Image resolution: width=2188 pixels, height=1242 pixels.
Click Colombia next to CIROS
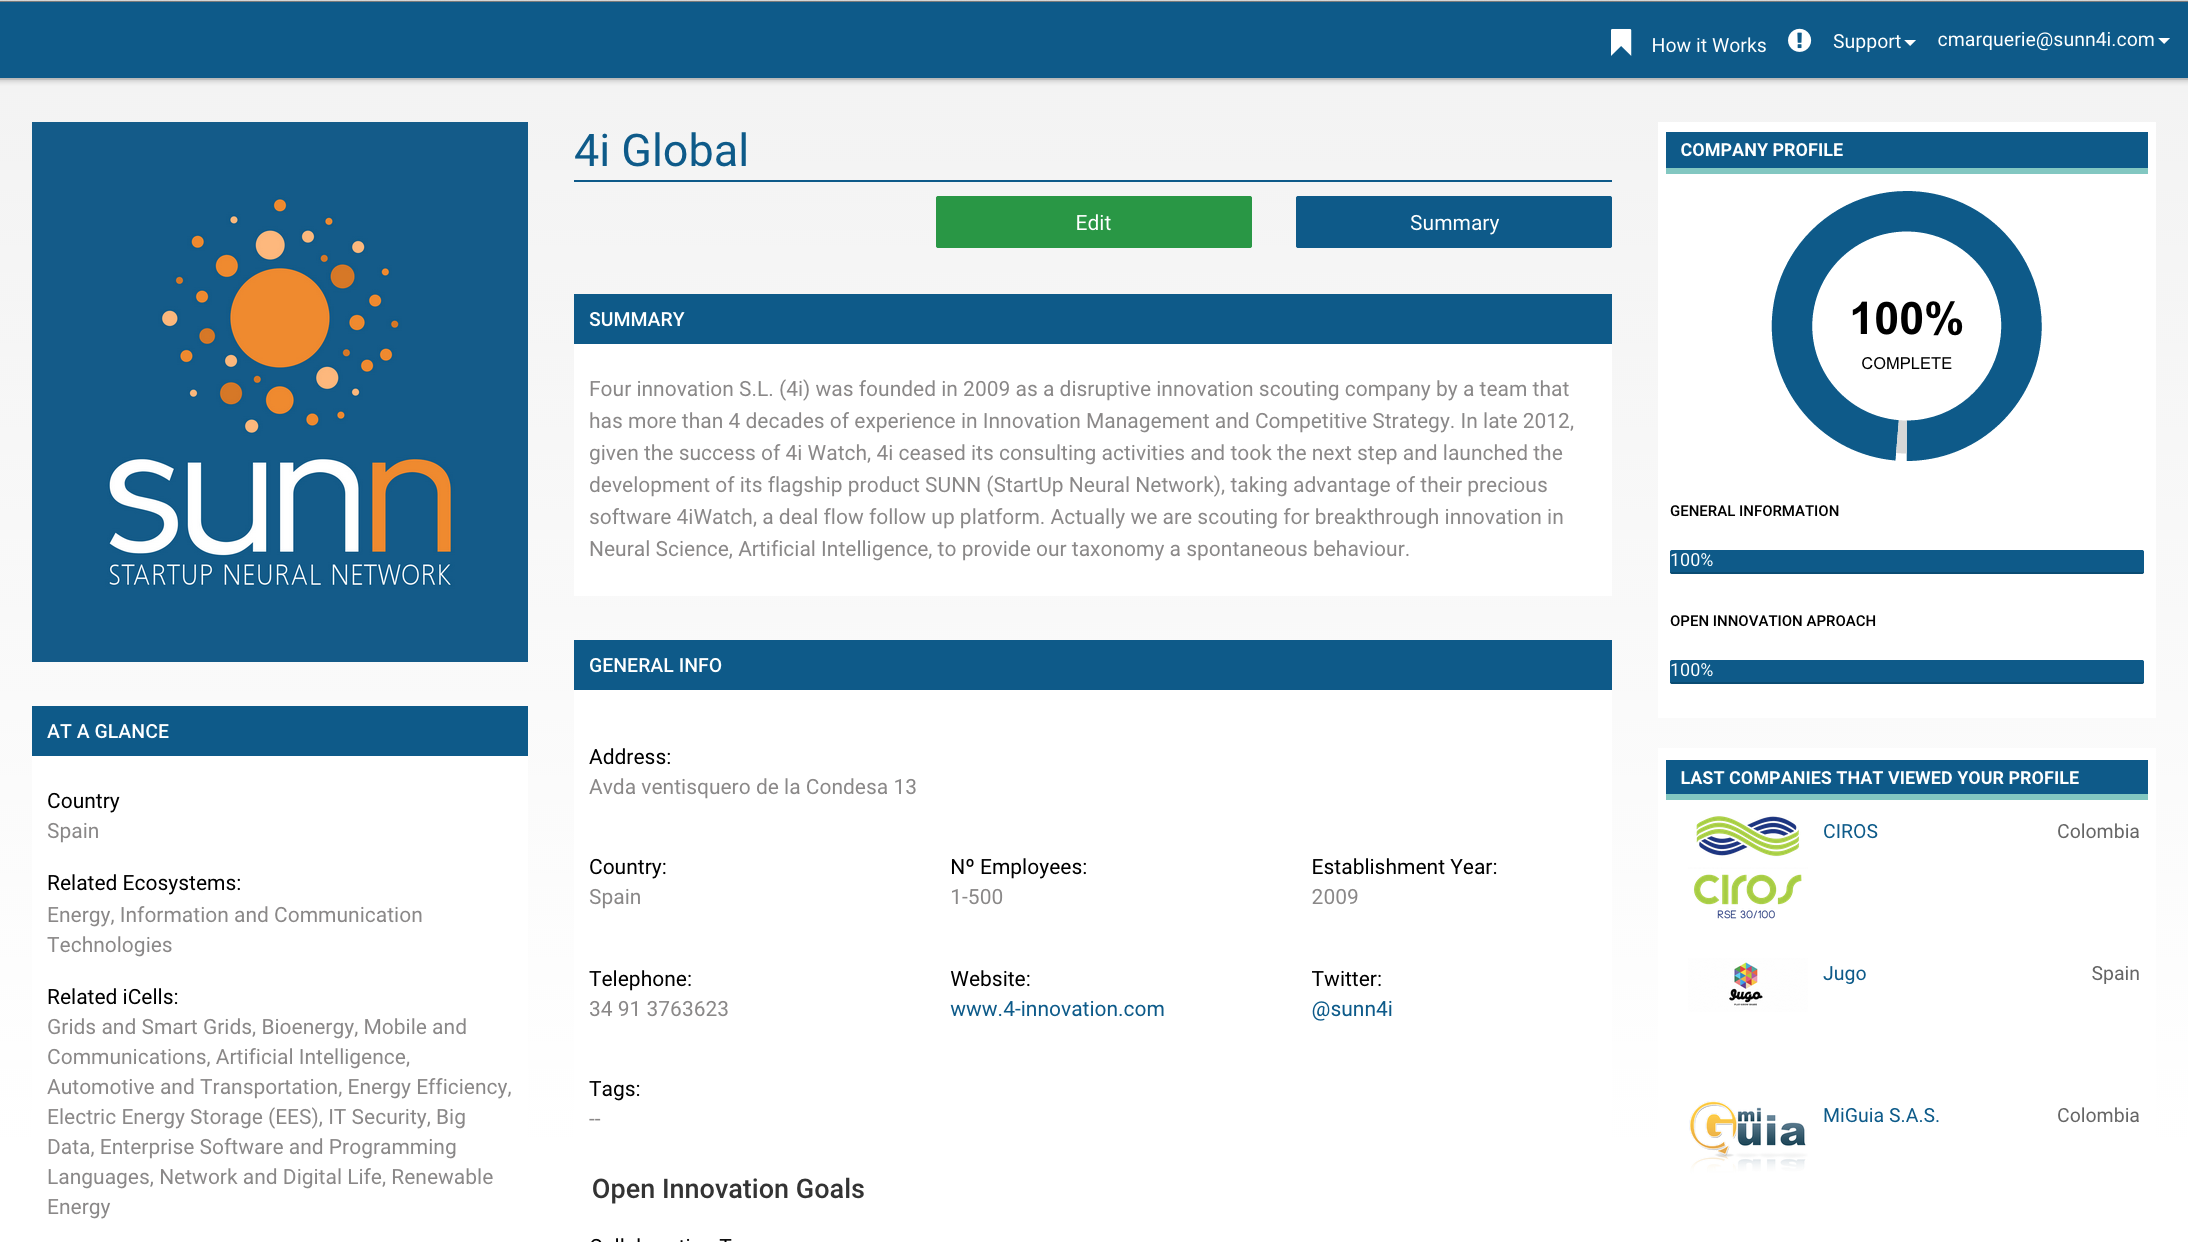[x=2097, y=831]
